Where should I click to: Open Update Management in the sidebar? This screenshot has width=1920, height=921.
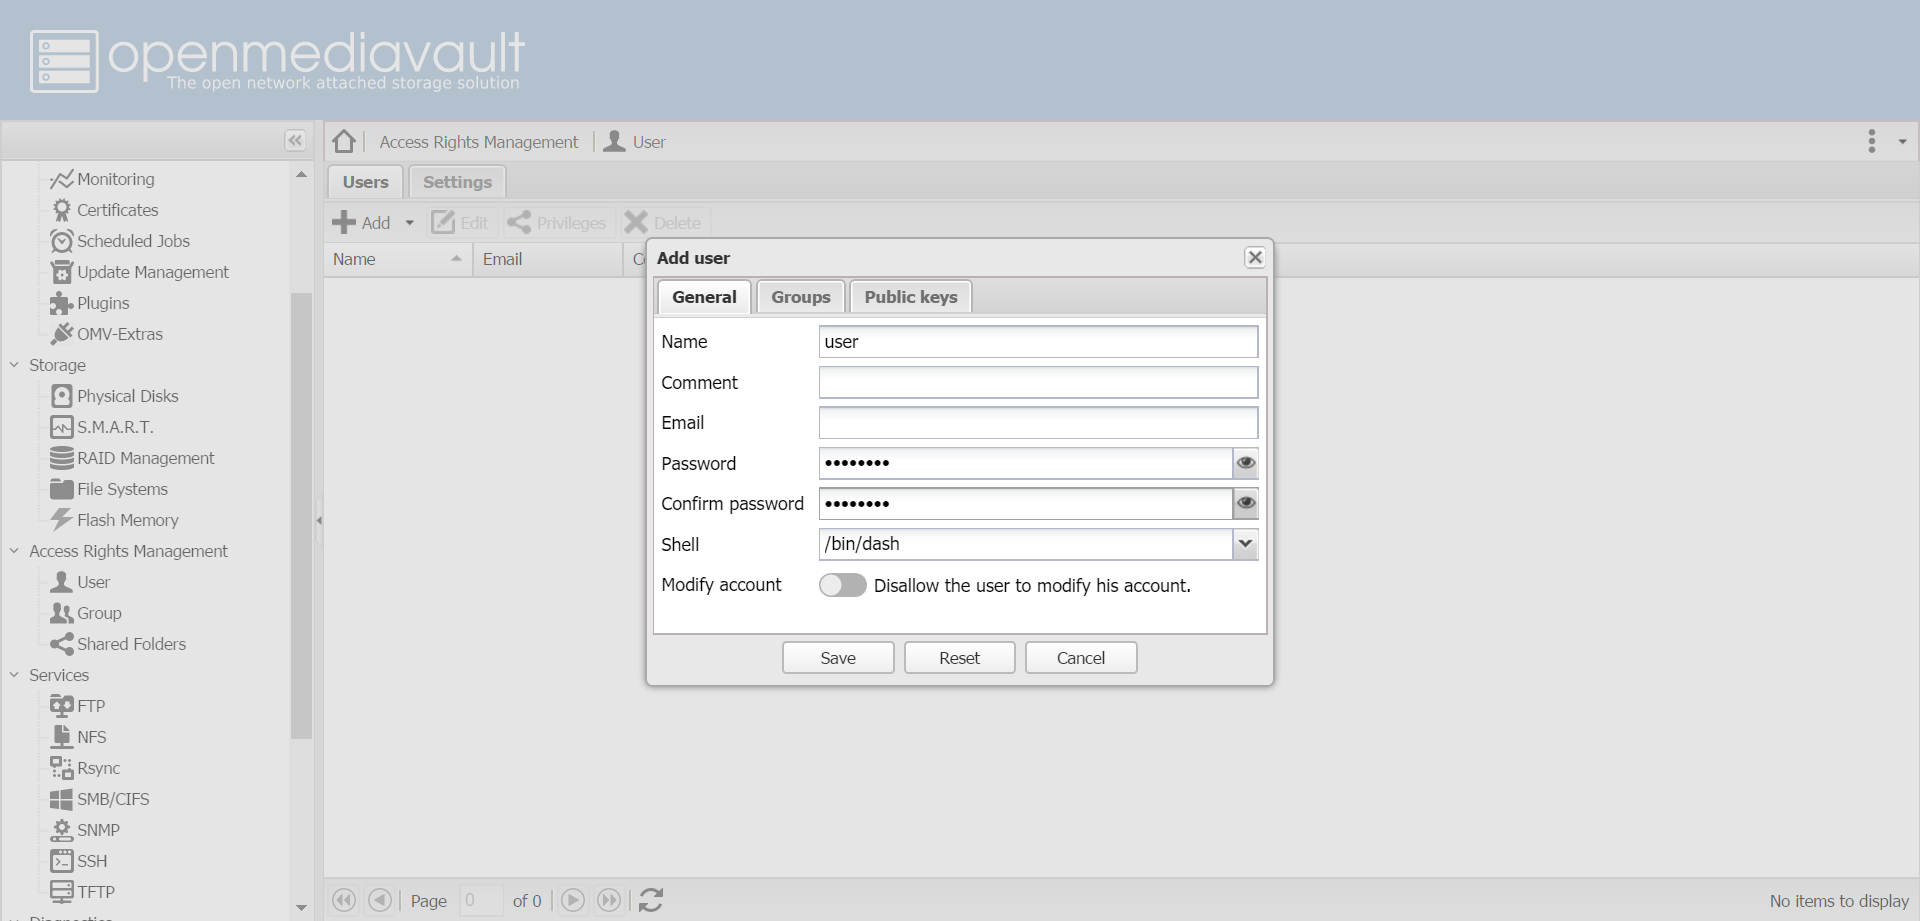point(140,272)
